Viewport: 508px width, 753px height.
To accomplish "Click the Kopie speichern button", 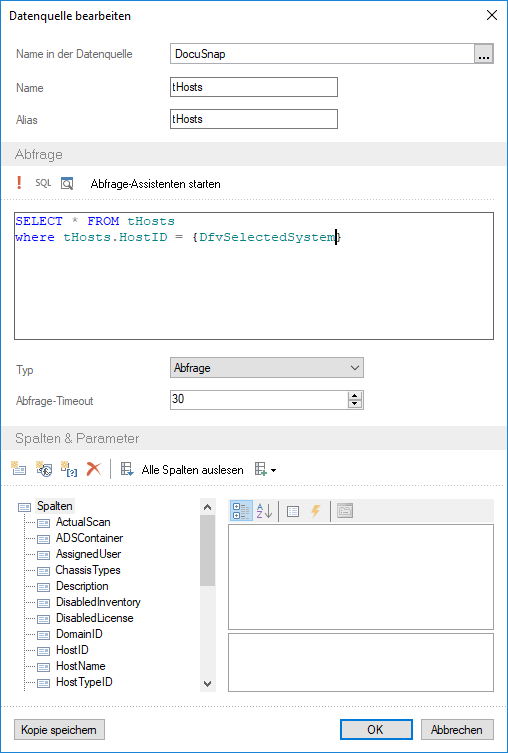I will (x=59, y=729).
